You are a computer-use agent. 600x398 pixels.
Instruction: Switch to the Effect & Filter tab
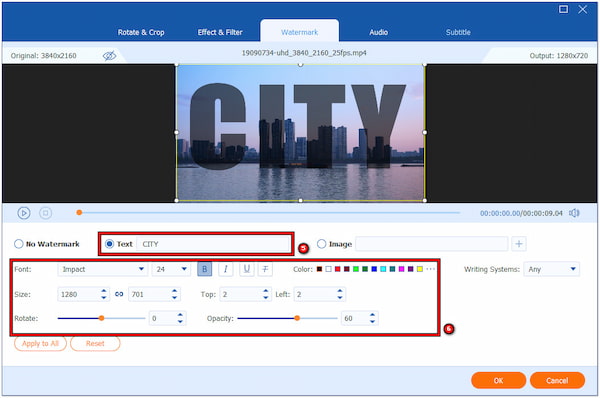pyautogui.click(x=220, y=32)
